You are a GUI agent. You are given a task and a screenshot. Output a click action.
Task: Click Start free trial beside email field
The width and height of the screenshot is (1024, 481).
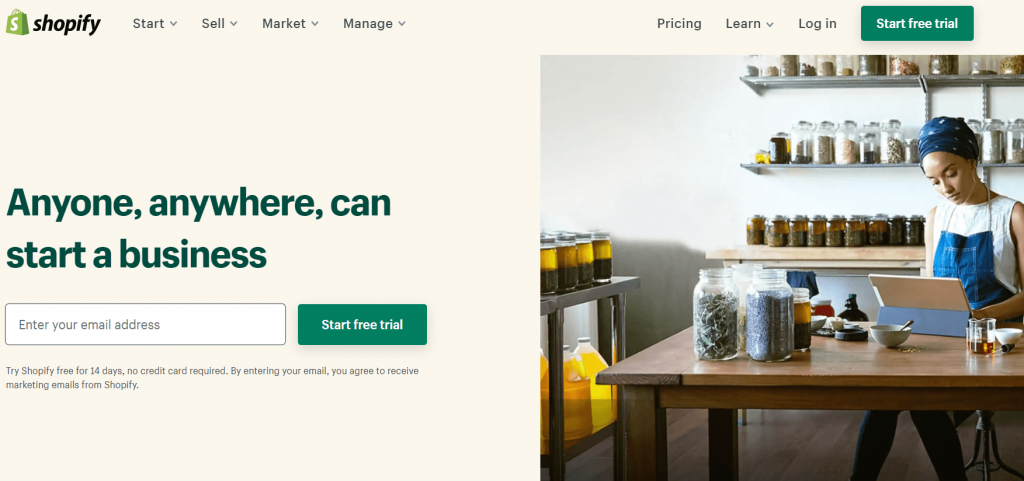(x=362, y=324)
